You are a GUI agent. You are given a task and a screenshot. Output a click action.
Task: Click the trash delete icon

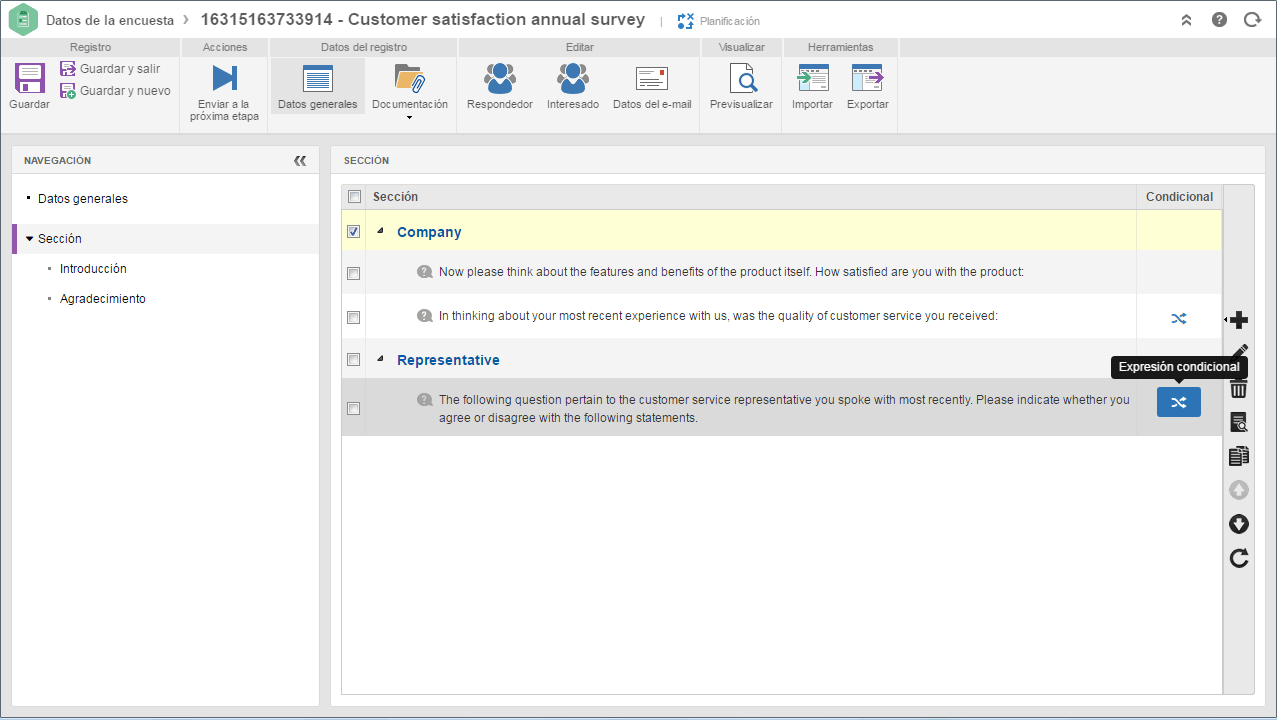tap(1239, 389)
